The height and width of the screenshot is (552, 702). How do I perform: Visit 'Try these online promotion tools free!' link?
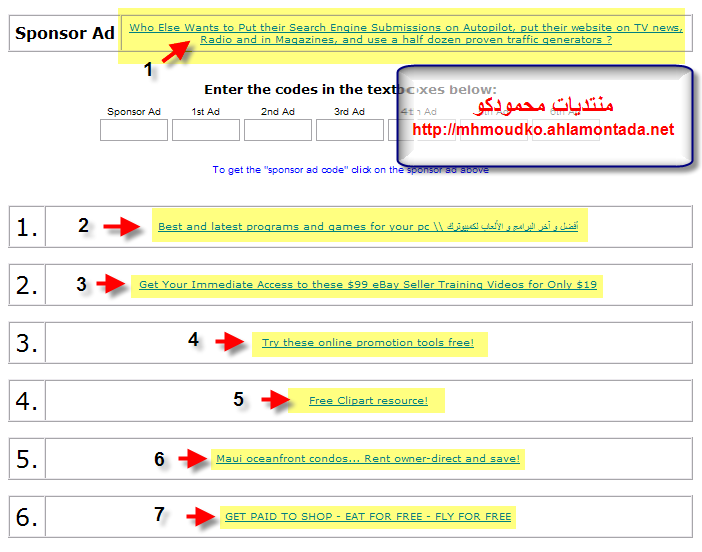(x=367, y=343)
